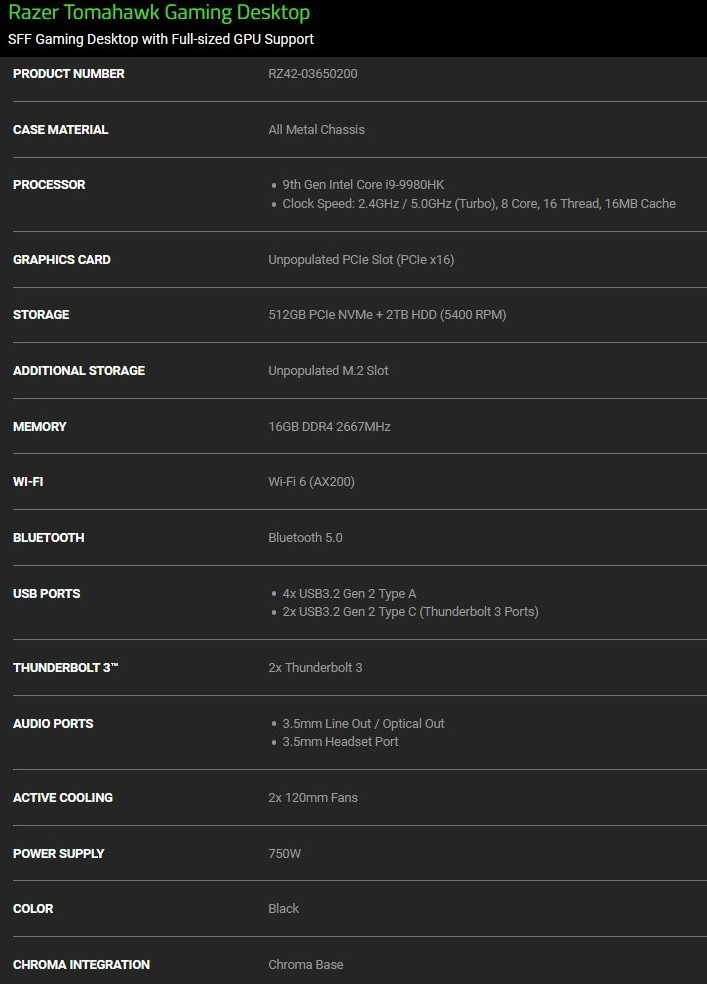Screen dimensions: 707x984
Task: Select the product number RZ42-03650200
Action: tap(313, 74)
